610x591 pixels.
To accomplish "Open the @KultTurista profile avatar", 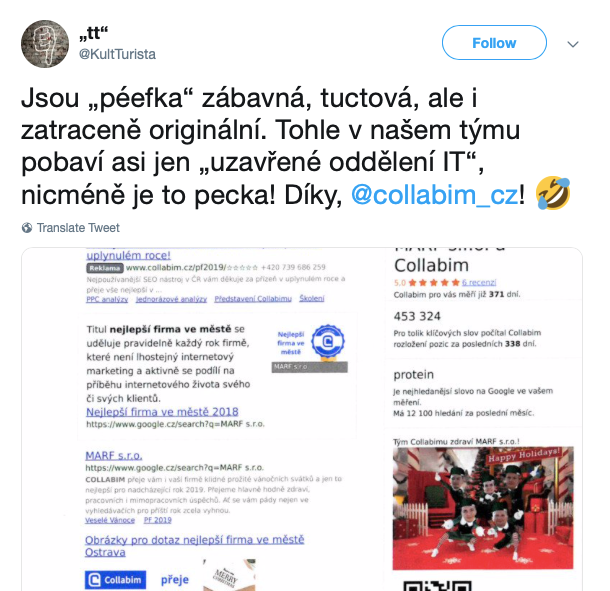I will [45, 44].
